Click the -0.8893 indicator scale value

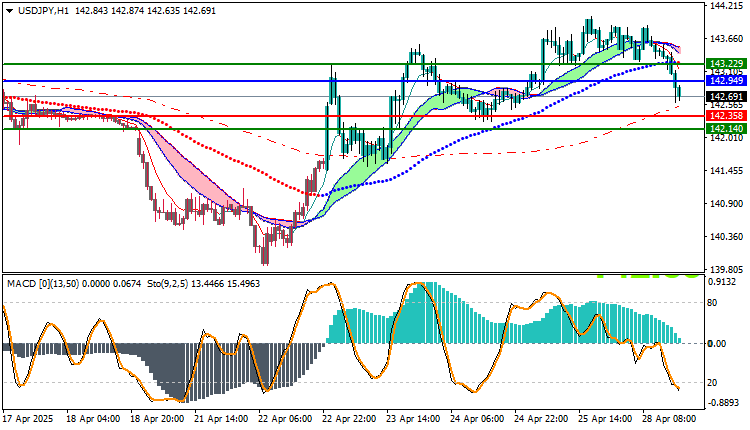[723, 403]
